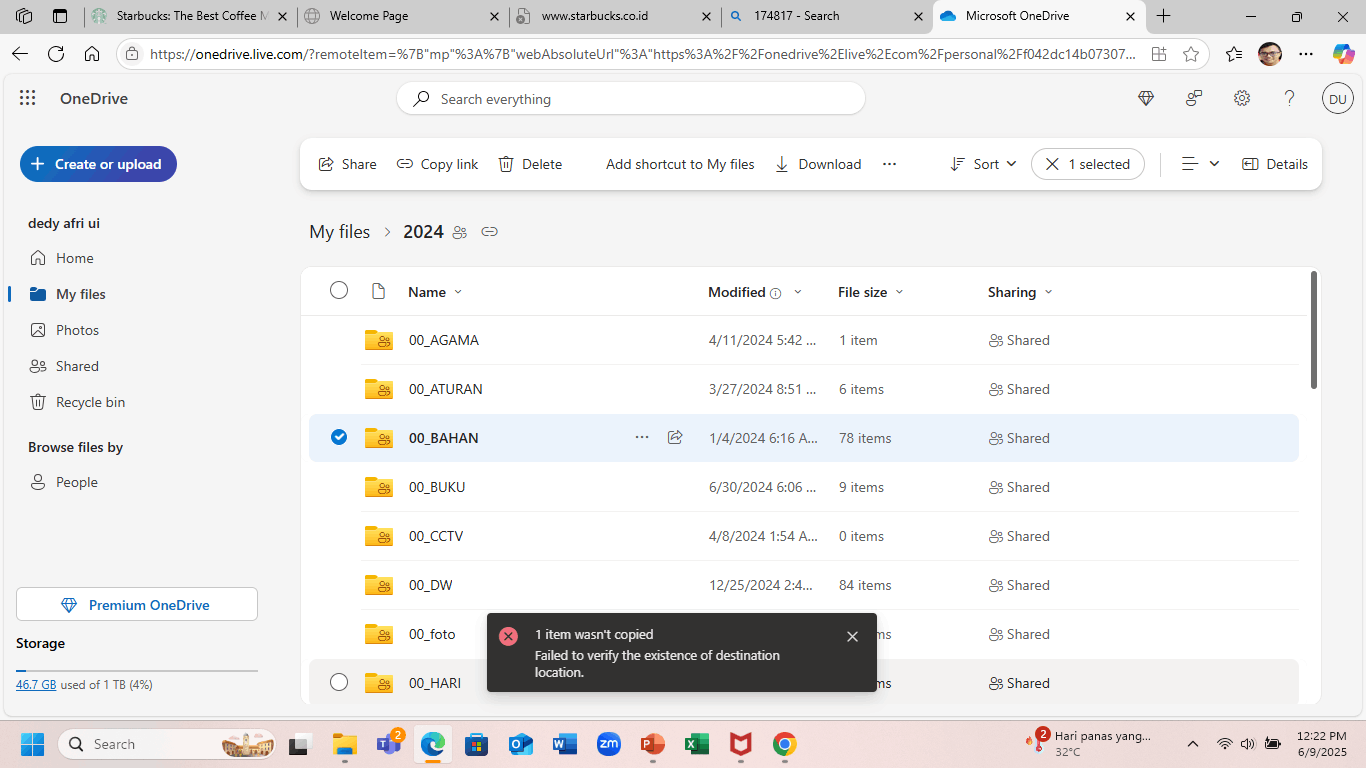Select all files with header circle

click(x=338, y=290)
